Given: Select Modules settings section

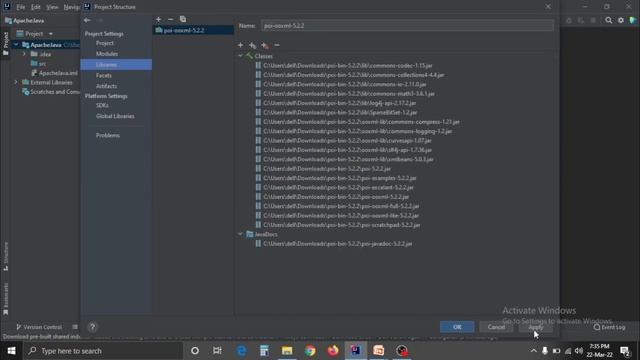Looking at the screenshot, I should [x=107, y=53].
